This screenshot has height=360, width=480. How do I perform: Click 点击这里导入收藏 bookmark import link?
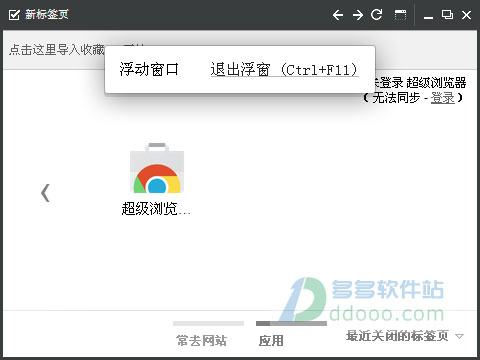click(57, 50)
